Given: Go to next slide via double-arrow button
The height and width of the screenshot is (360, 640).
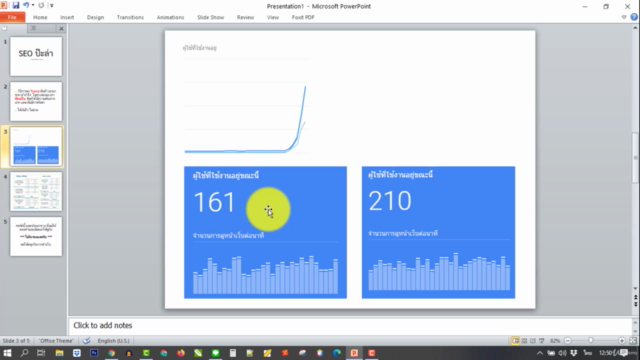Looking at the screenshot, I should point(636,304).
